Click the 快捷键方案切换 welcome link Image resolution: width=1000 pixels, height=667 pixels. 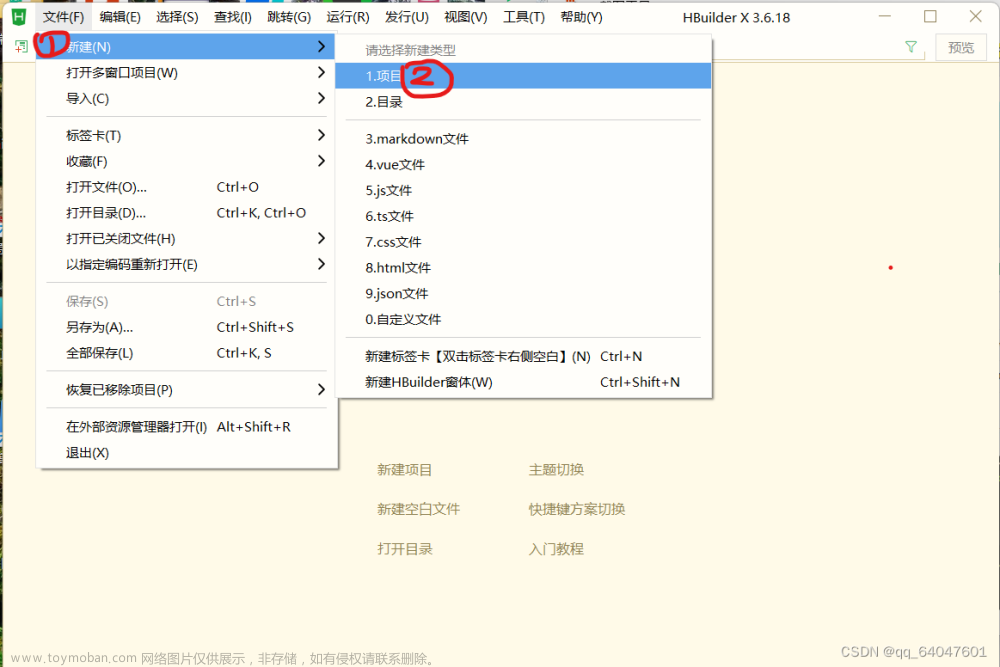(x=577, y=509)
